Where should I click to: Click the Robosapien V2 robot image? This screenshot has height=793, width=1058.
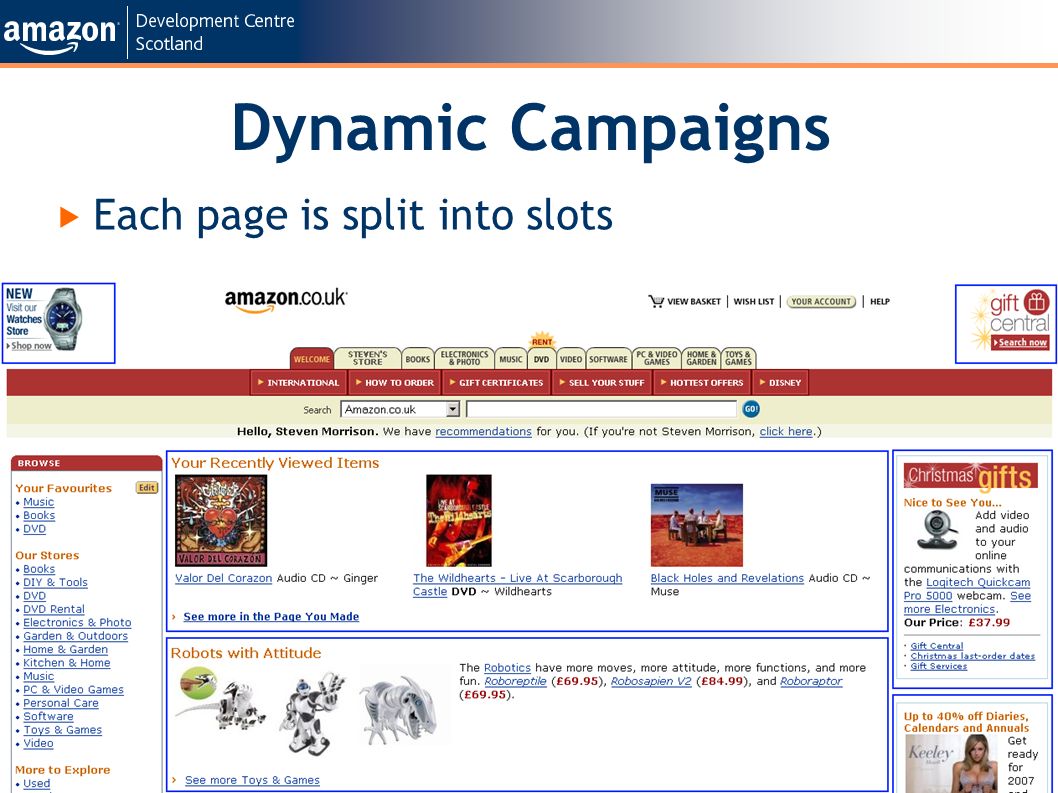(312, 712)
